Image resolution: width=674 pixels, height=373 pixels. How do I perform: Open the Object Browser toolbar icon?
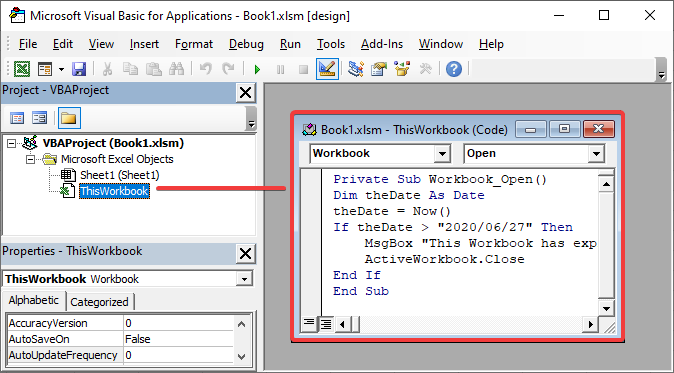pos(402,69)
